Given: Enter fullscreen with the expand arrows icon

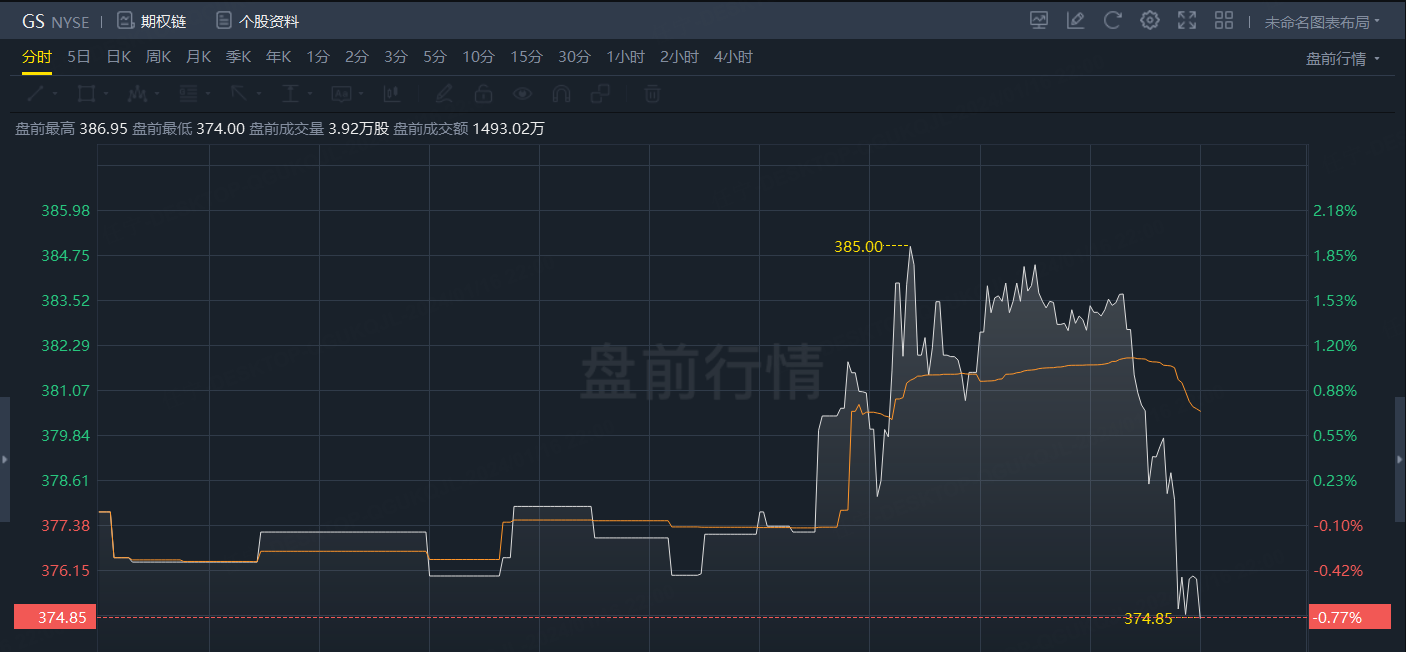Looking at the screenshot, I should [x=1187, y=20].
